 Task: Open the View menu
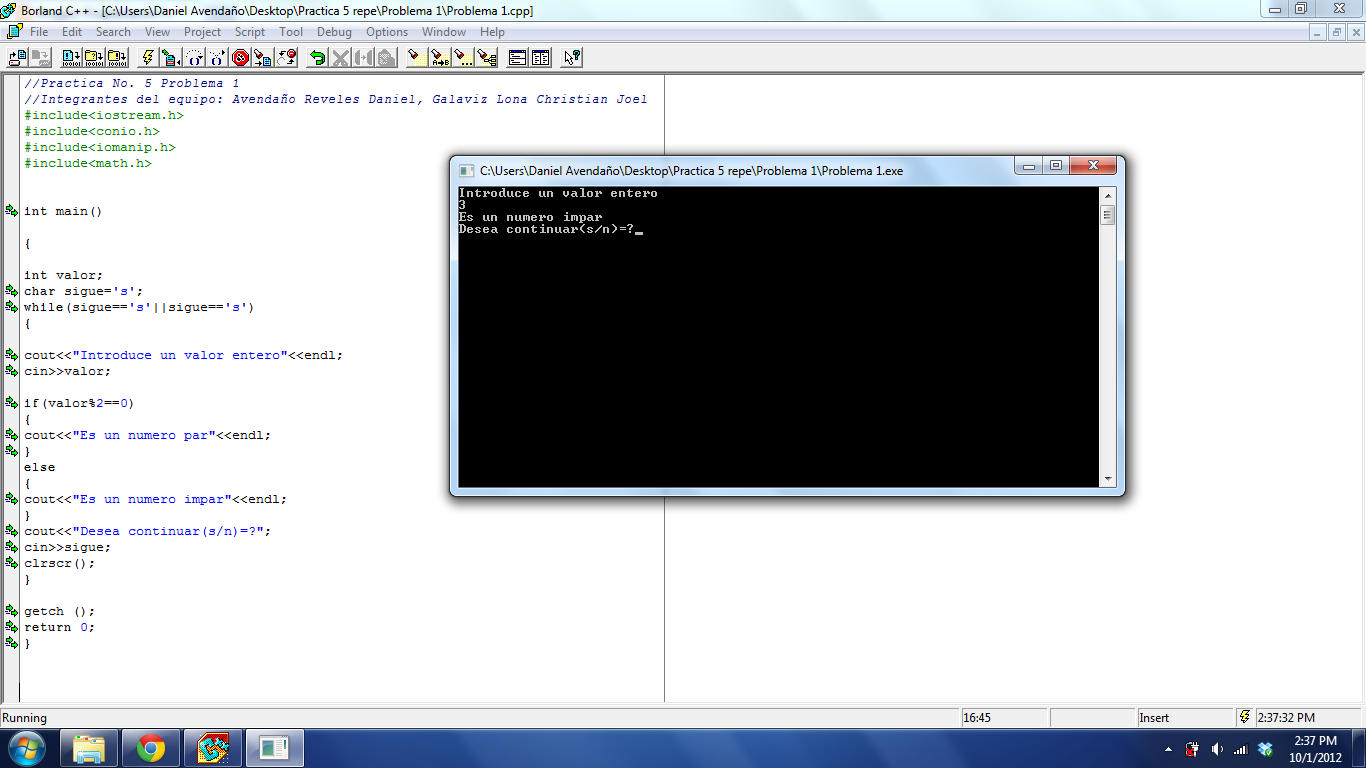tap(157, 32)
